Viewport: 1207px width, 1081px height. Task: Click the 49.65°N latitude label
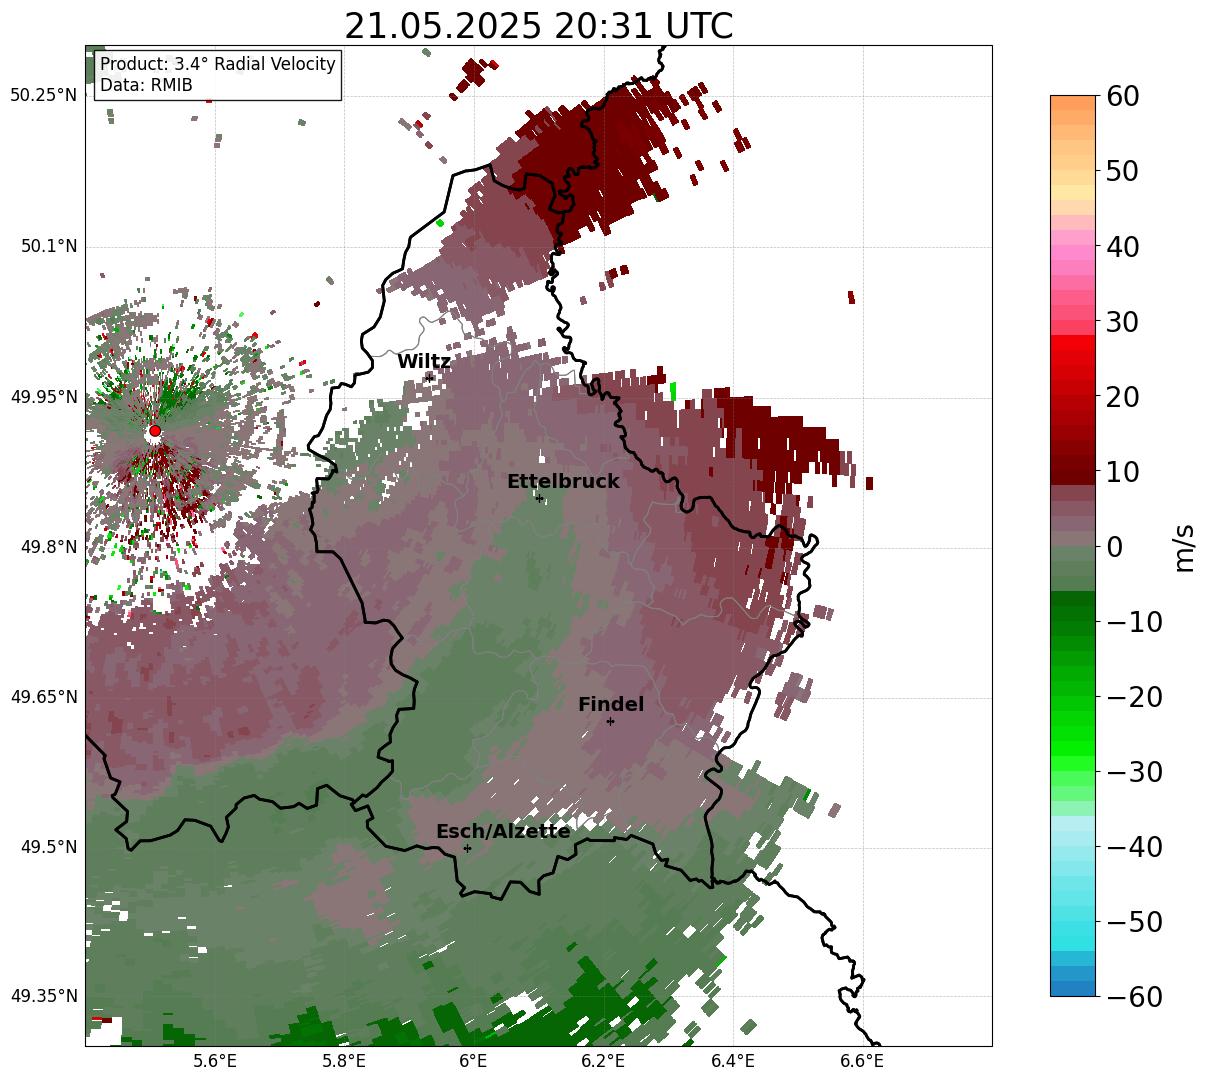coord(43,697)
